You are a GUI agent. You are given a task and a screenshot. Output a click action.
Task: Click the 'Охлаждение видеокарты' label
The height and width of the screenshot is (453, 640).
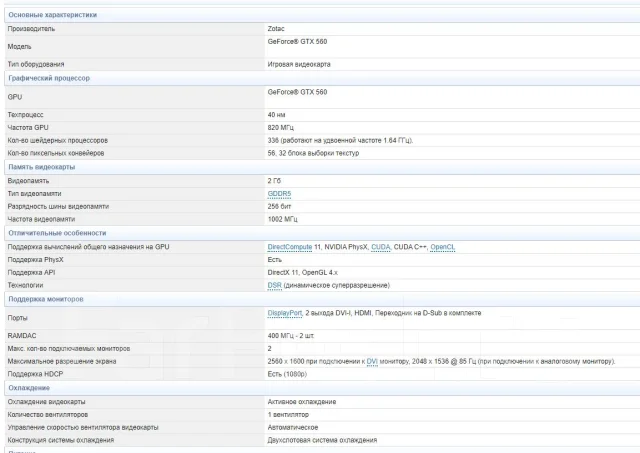pyautogui.click(x=46, y=402)
